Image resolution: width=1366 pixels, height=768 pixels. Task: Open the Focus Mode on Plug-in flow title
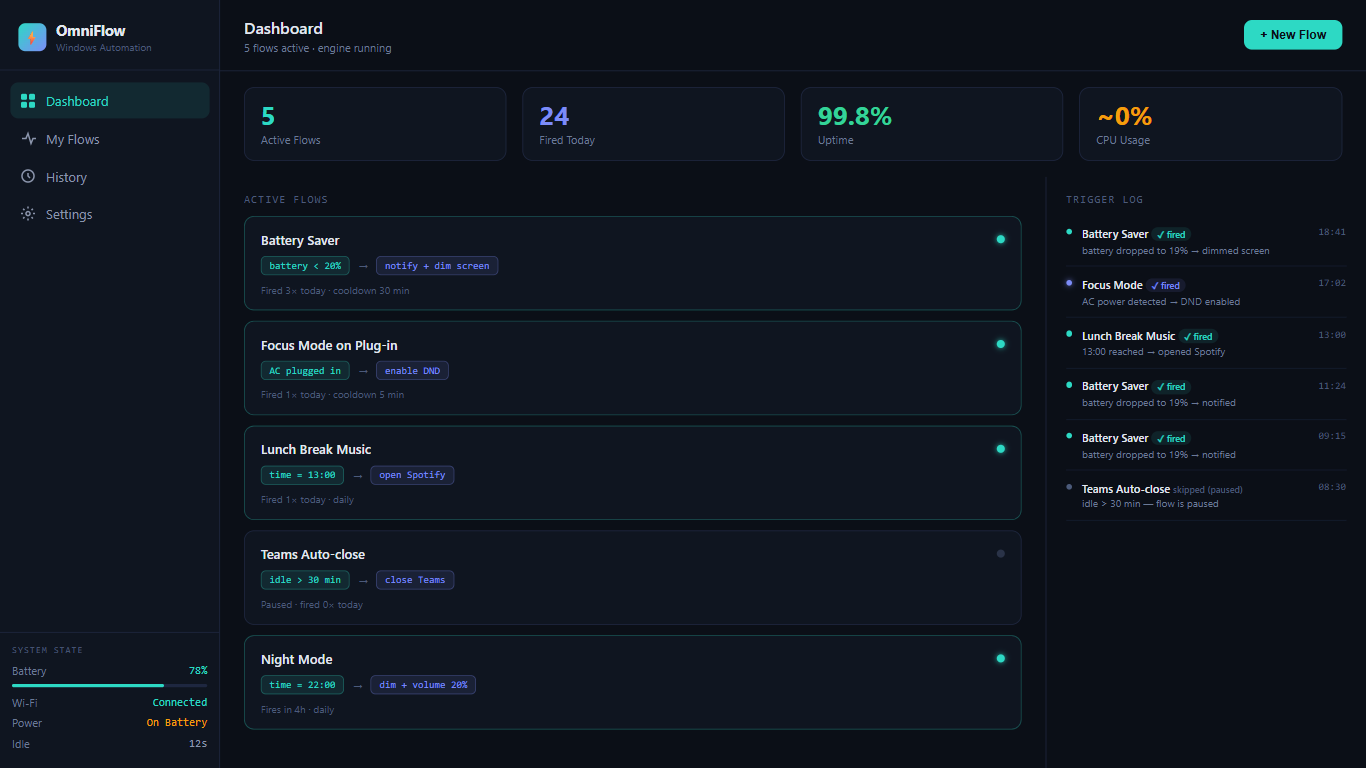329,345
